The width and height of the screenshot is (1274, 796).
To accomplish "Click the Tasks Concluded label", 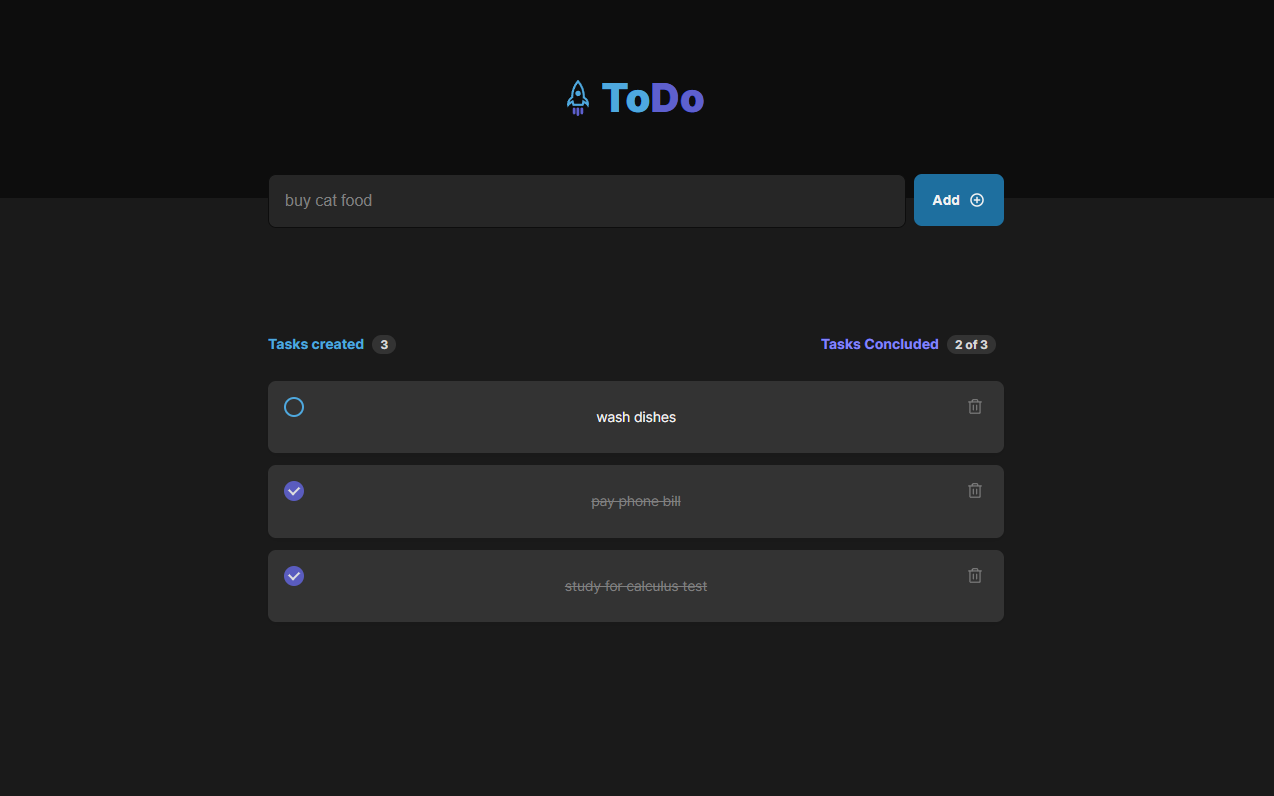I will click(x=880, y=344).
